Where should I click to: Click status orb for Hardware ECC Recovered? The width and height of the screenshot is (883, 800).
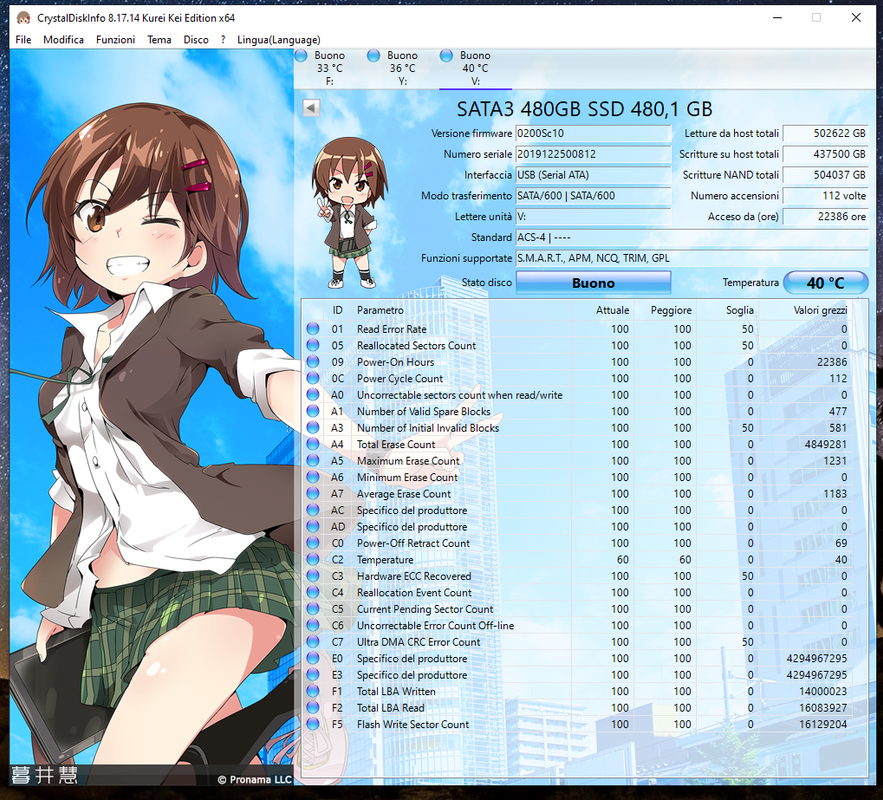pyautogui.click(x=313, y=576)
